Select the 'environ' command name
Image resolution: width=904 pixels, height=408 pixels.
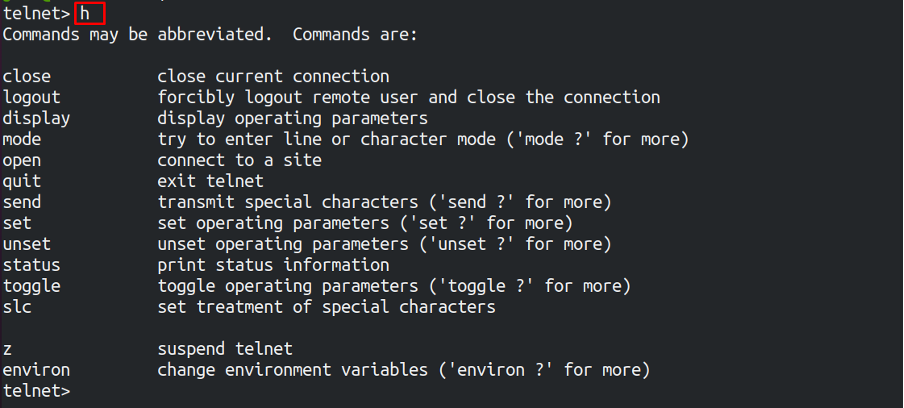coord(36,369)
